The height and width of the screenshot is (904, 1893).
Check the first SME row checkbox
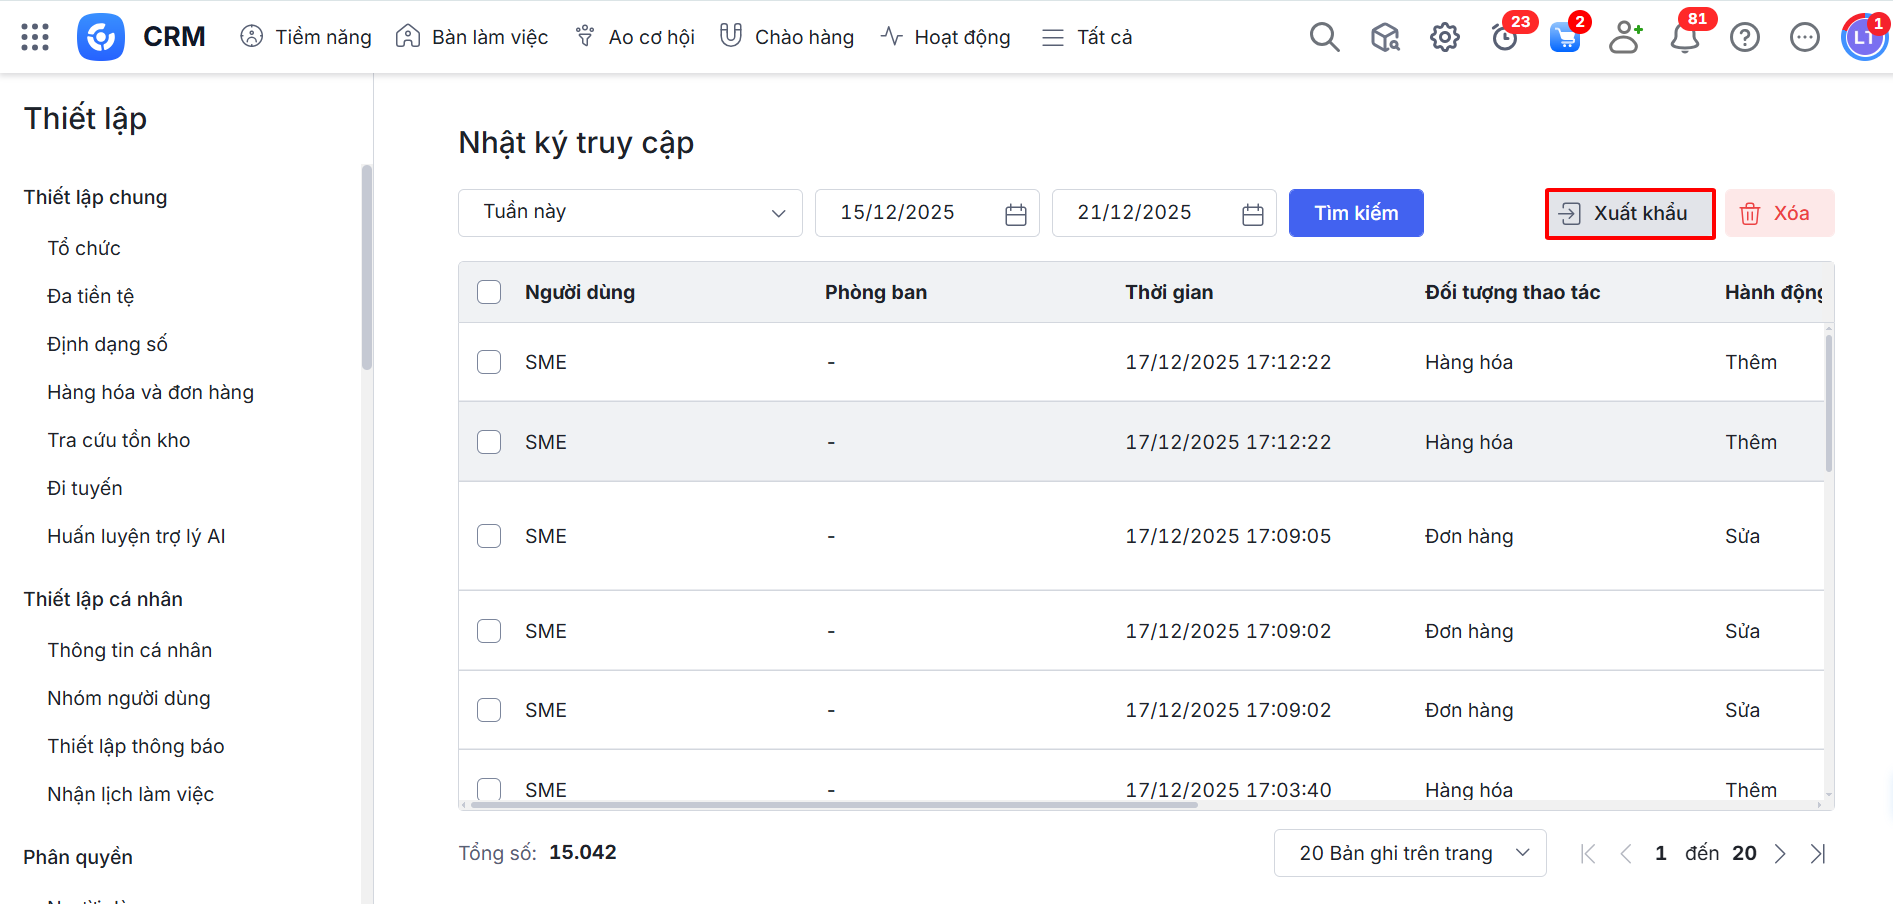(x=489, y=362)
